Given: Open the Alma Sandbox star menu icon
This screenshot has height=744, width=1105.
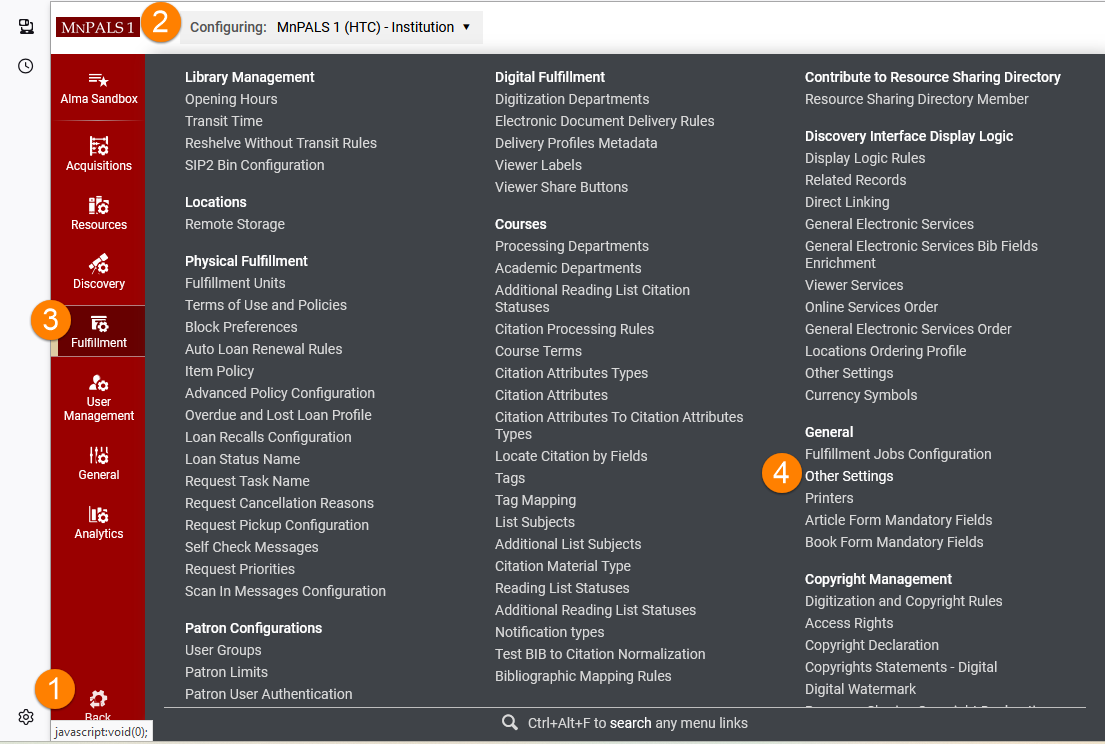Looking at the screenshot, I should (98, 80).
